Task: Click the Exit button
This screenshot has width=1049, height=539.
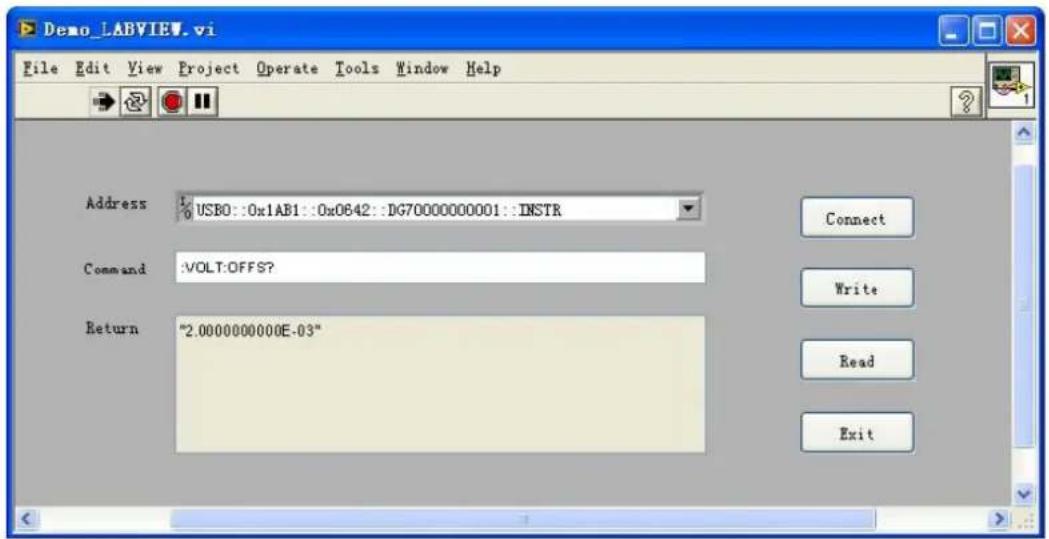Action: [x=857, y=433]
